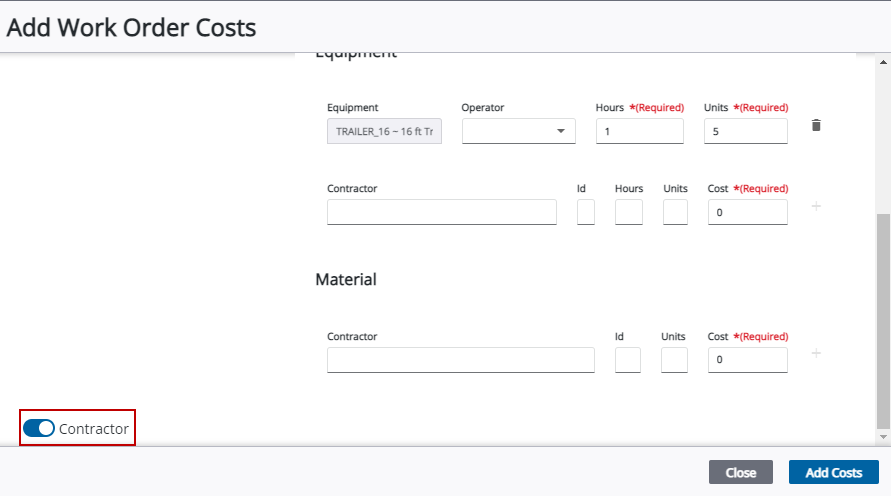The height and width of the screenshot is (496, 891).
Task: Click the Material contractor Id field
Action: pos(627,360)
